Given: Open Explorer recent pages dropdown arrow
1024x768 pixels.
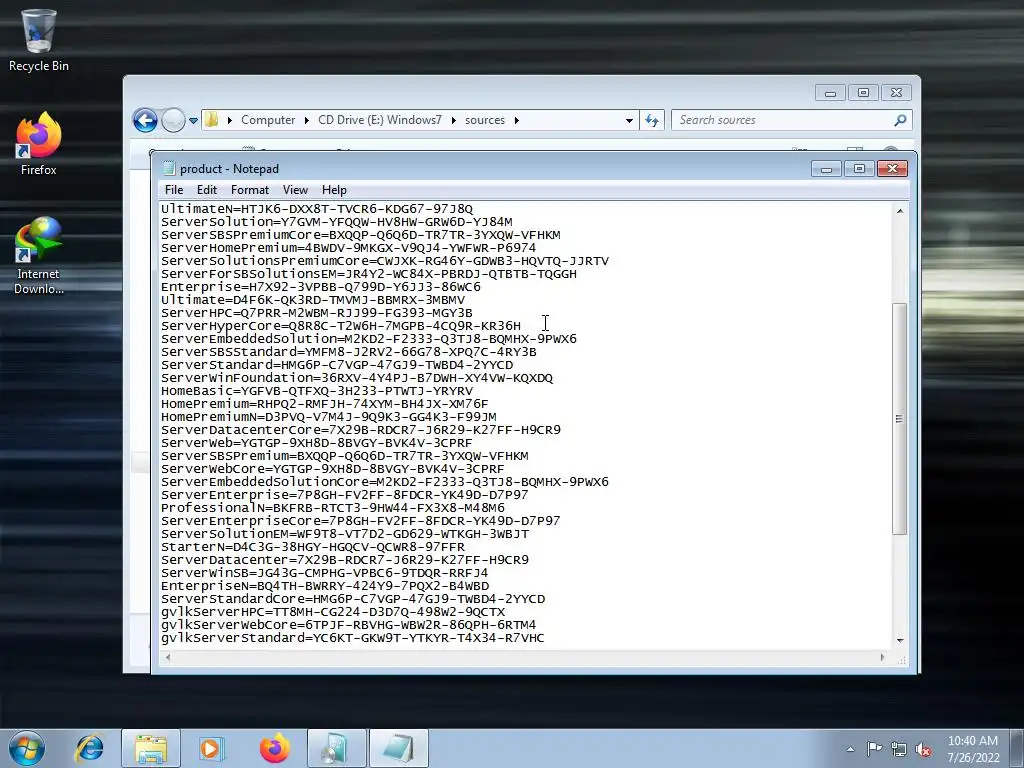Looking at the screenshot, I should pos(193,121).
